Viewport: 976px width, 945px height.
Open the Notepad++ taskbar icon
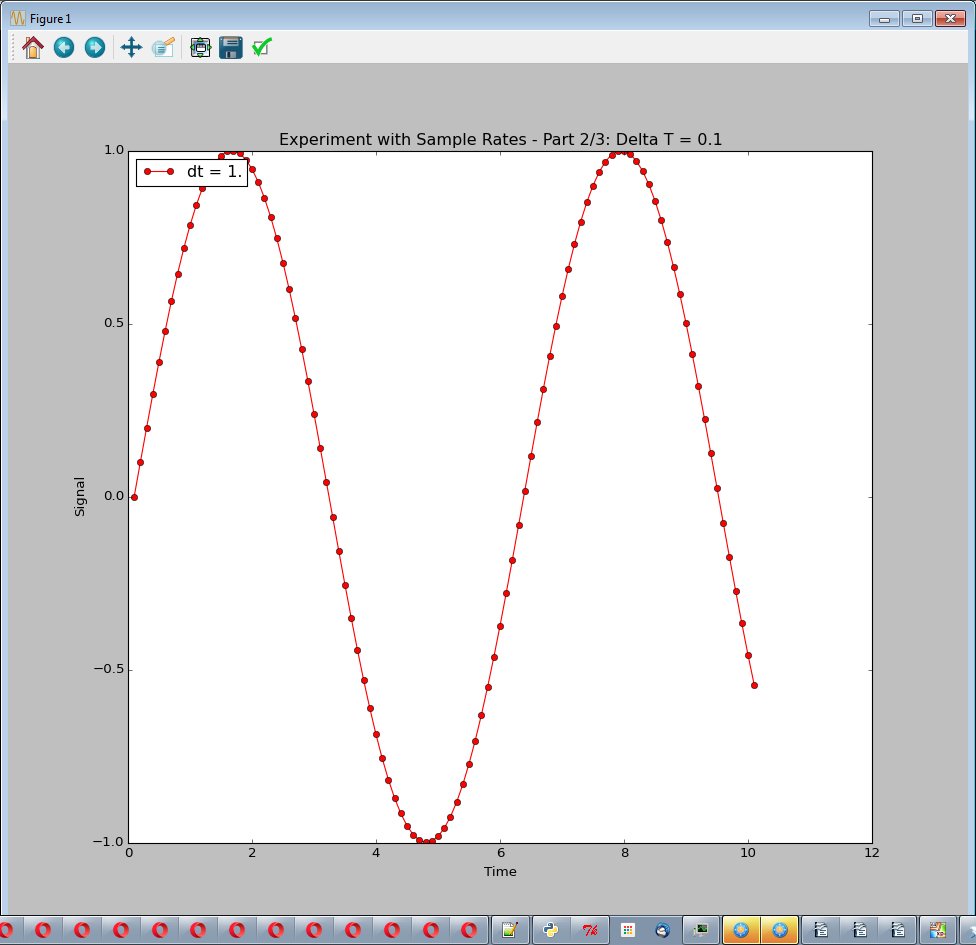point(510,930)
